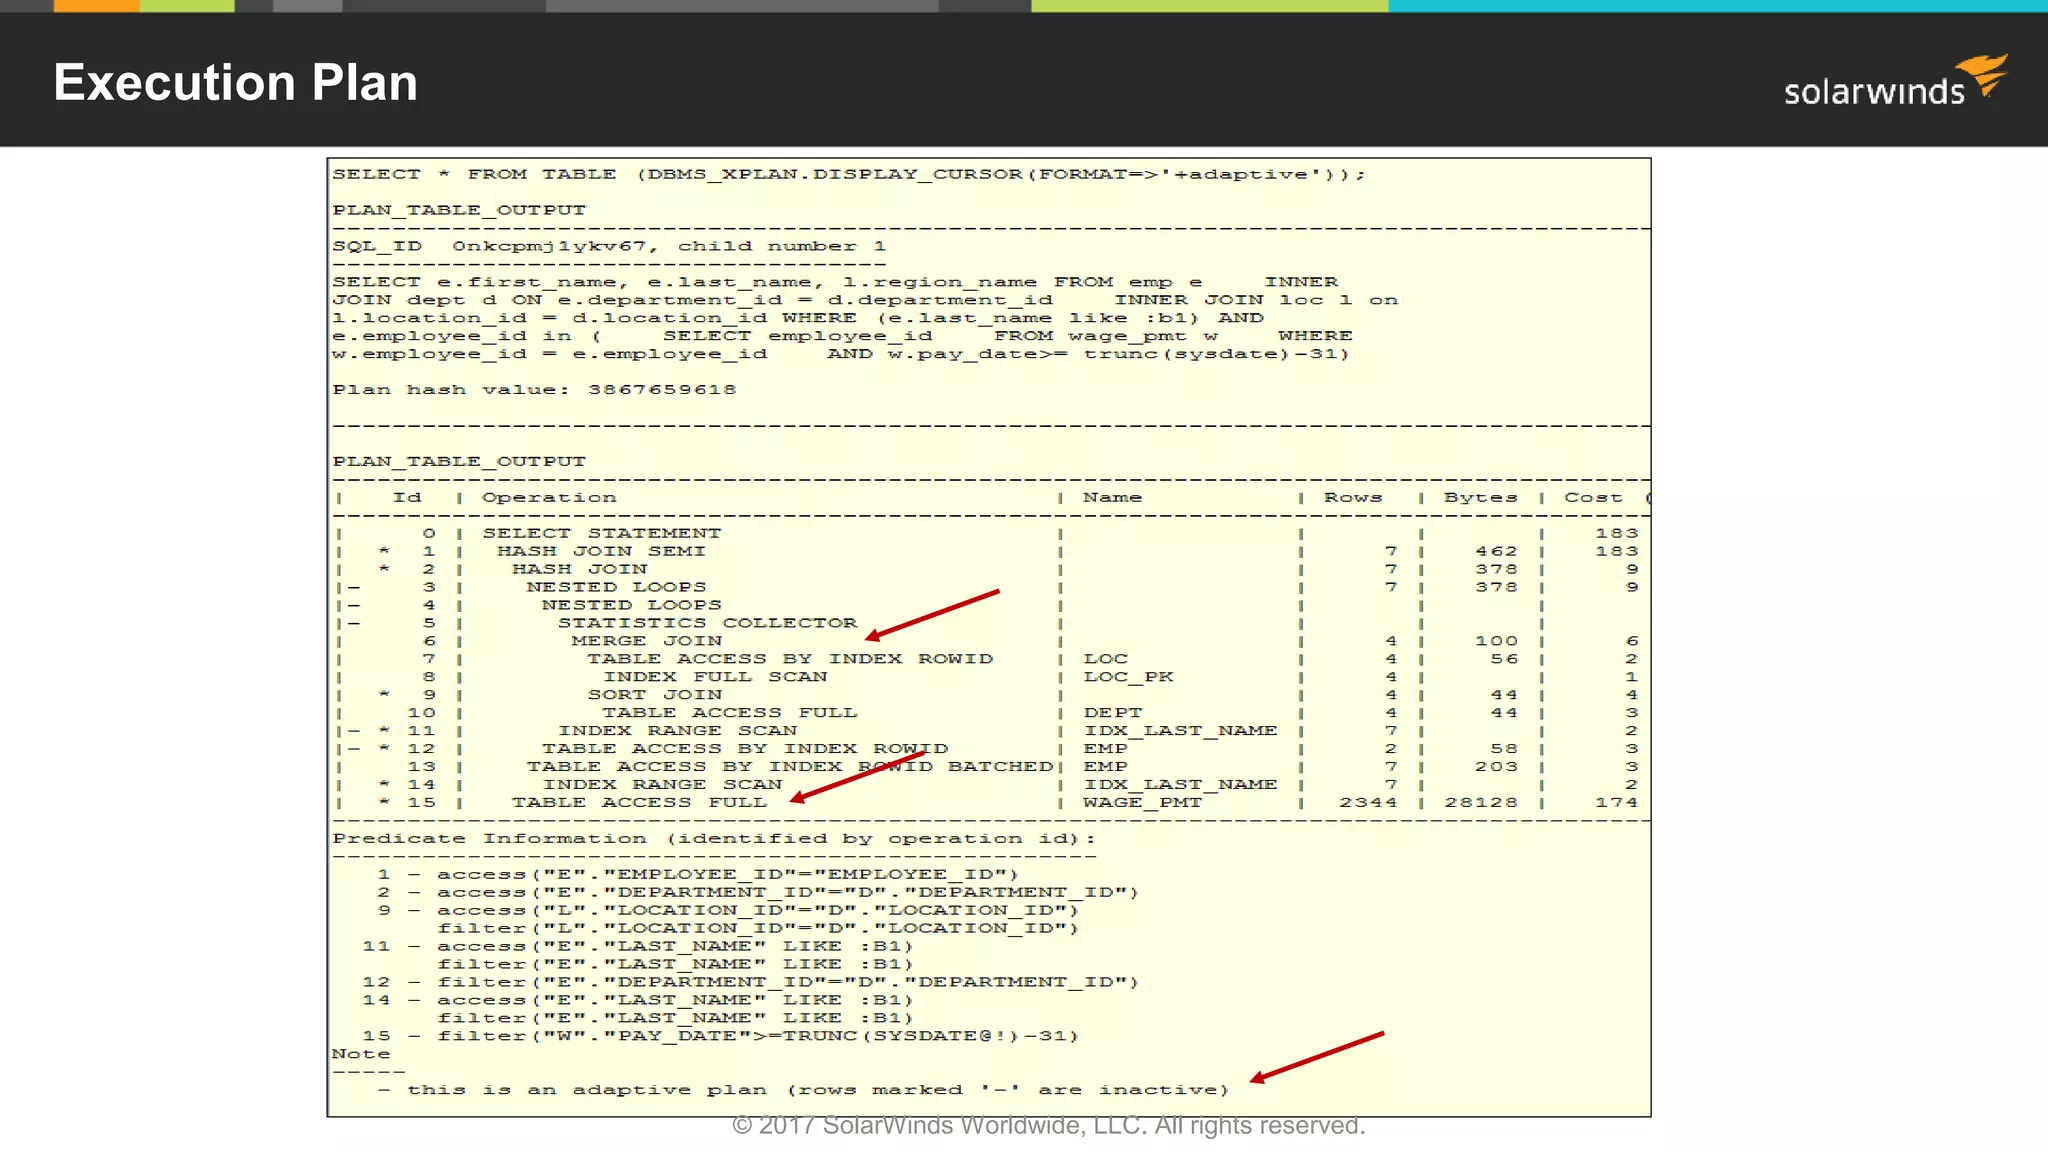Click the SQL_ID child number line
Viewport: 2048px width, 1152px height.
[x=608, y=246]
